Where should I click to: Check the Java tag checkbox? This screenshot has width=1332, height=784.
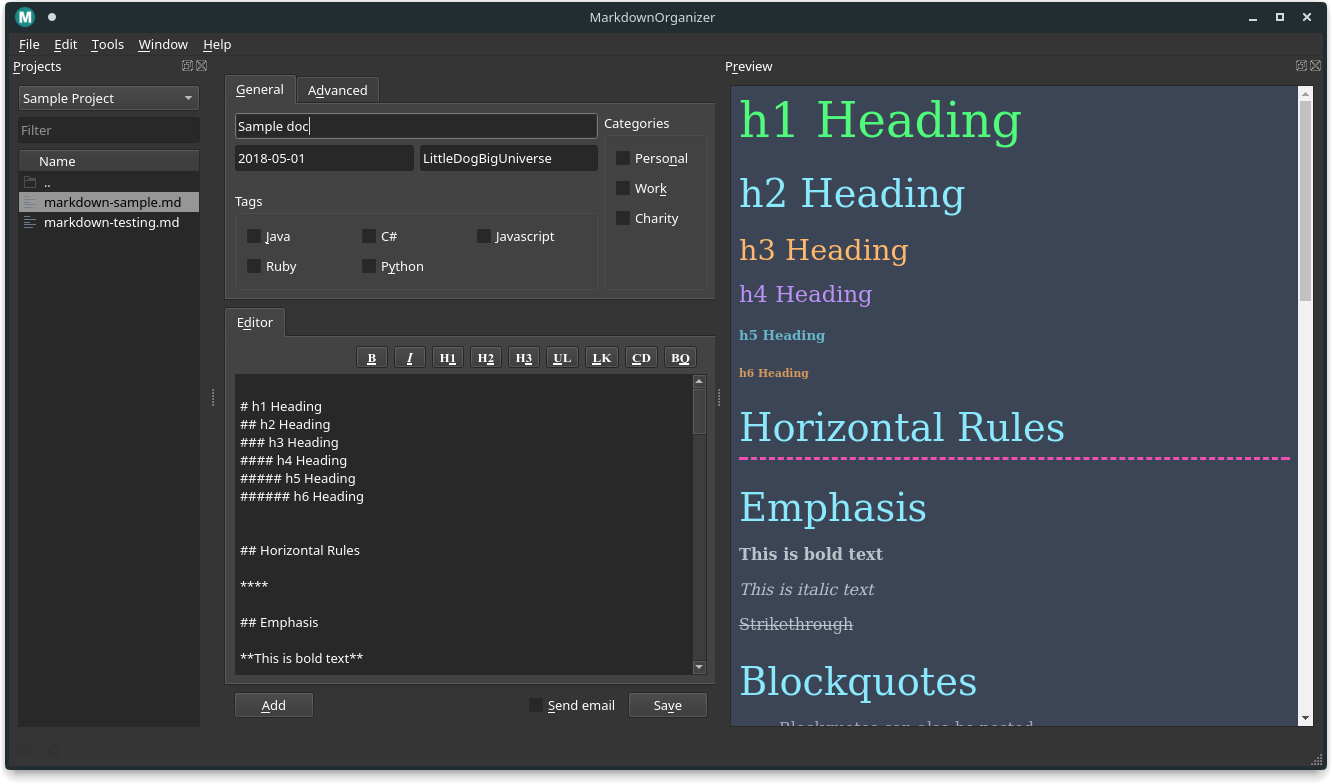coord(253,236)
